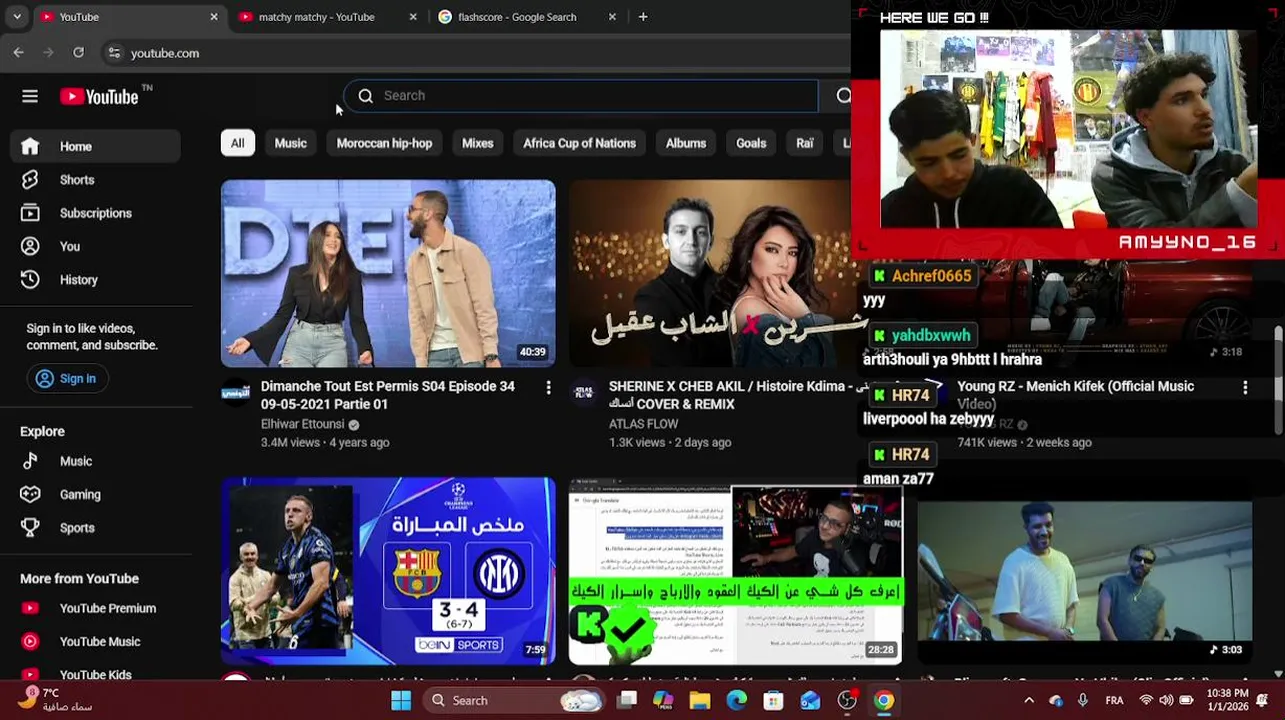Open more options for Young RZ video
Image resolution: width=1285 pixels, height=720 pixels.
(x=1245, y=387)
